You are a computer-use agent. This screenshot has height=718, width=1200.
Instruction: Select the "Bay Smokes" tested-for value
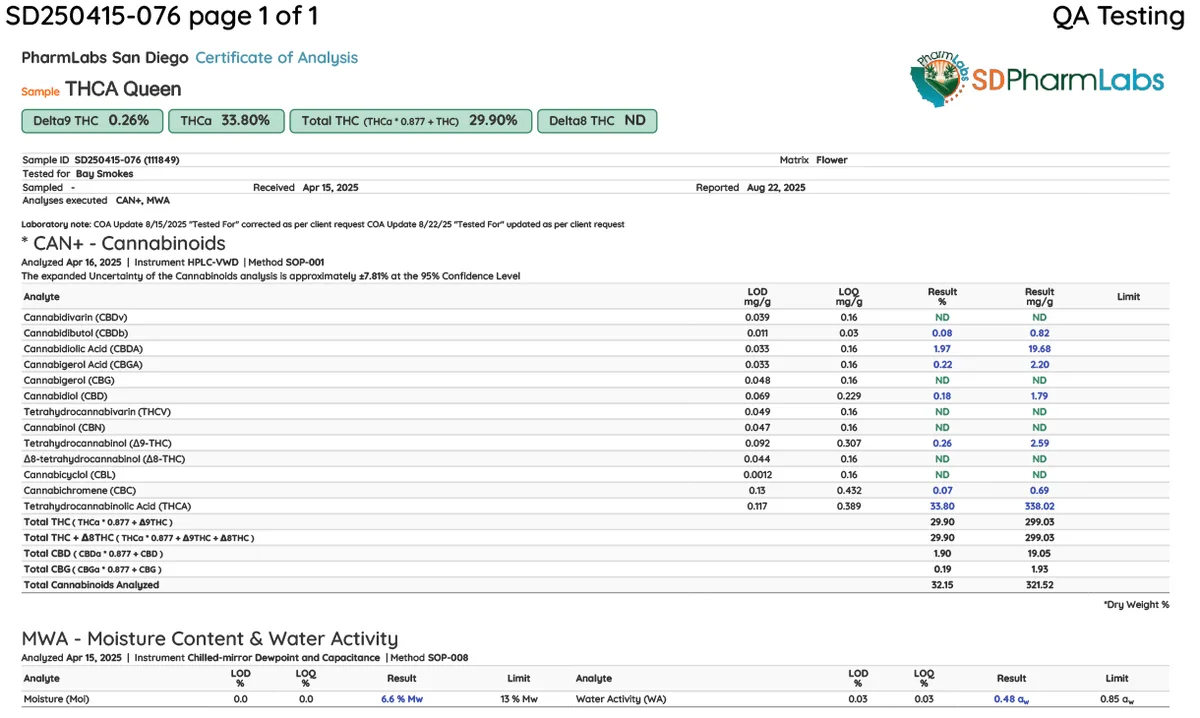(104, 174)
